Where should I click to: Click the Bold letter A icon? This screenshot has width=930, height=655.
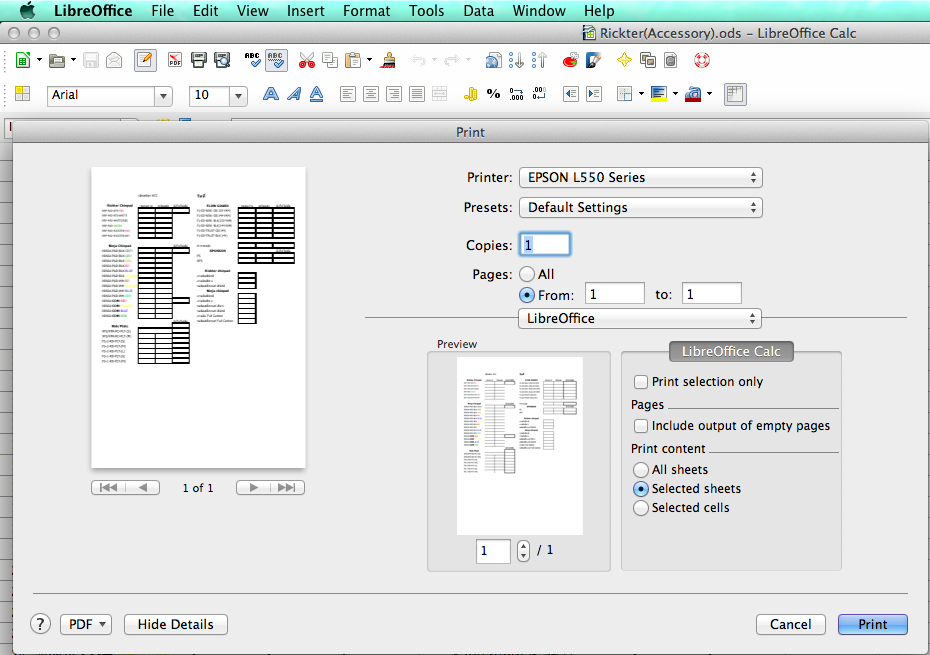point(270,94)
